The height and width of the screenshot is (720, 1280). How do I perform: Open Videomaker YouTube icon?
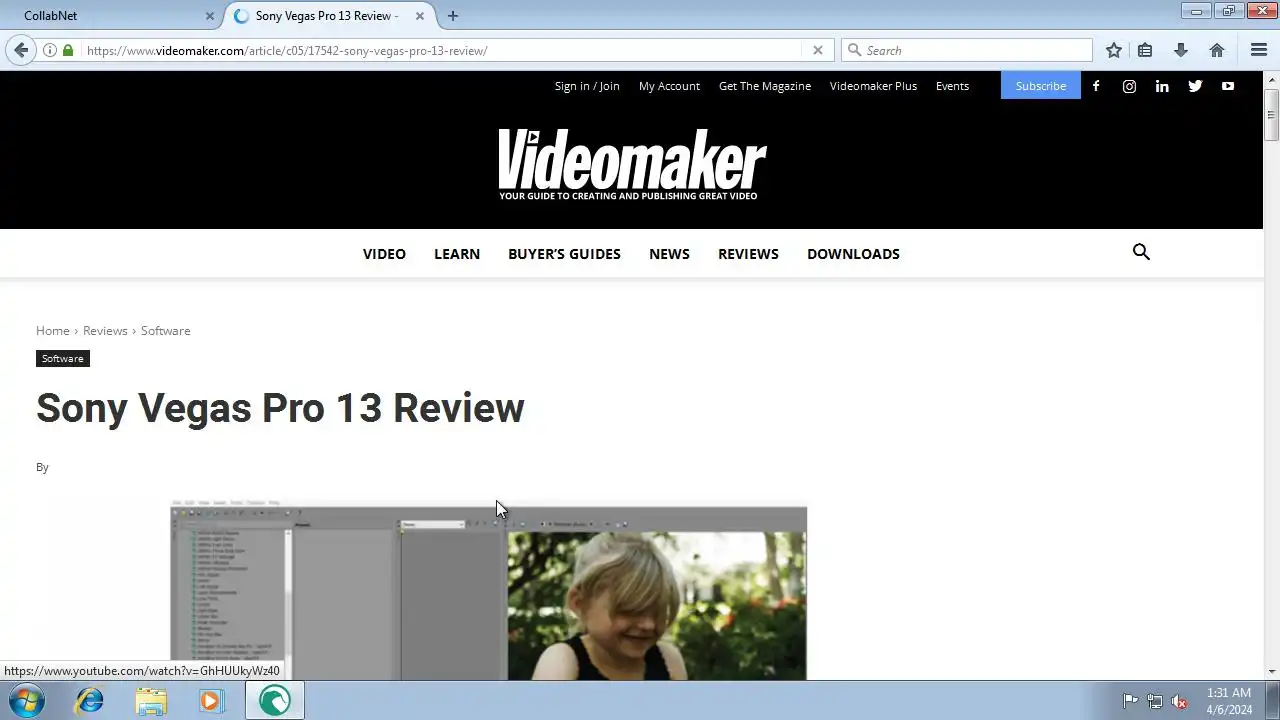pos(1228,86)
